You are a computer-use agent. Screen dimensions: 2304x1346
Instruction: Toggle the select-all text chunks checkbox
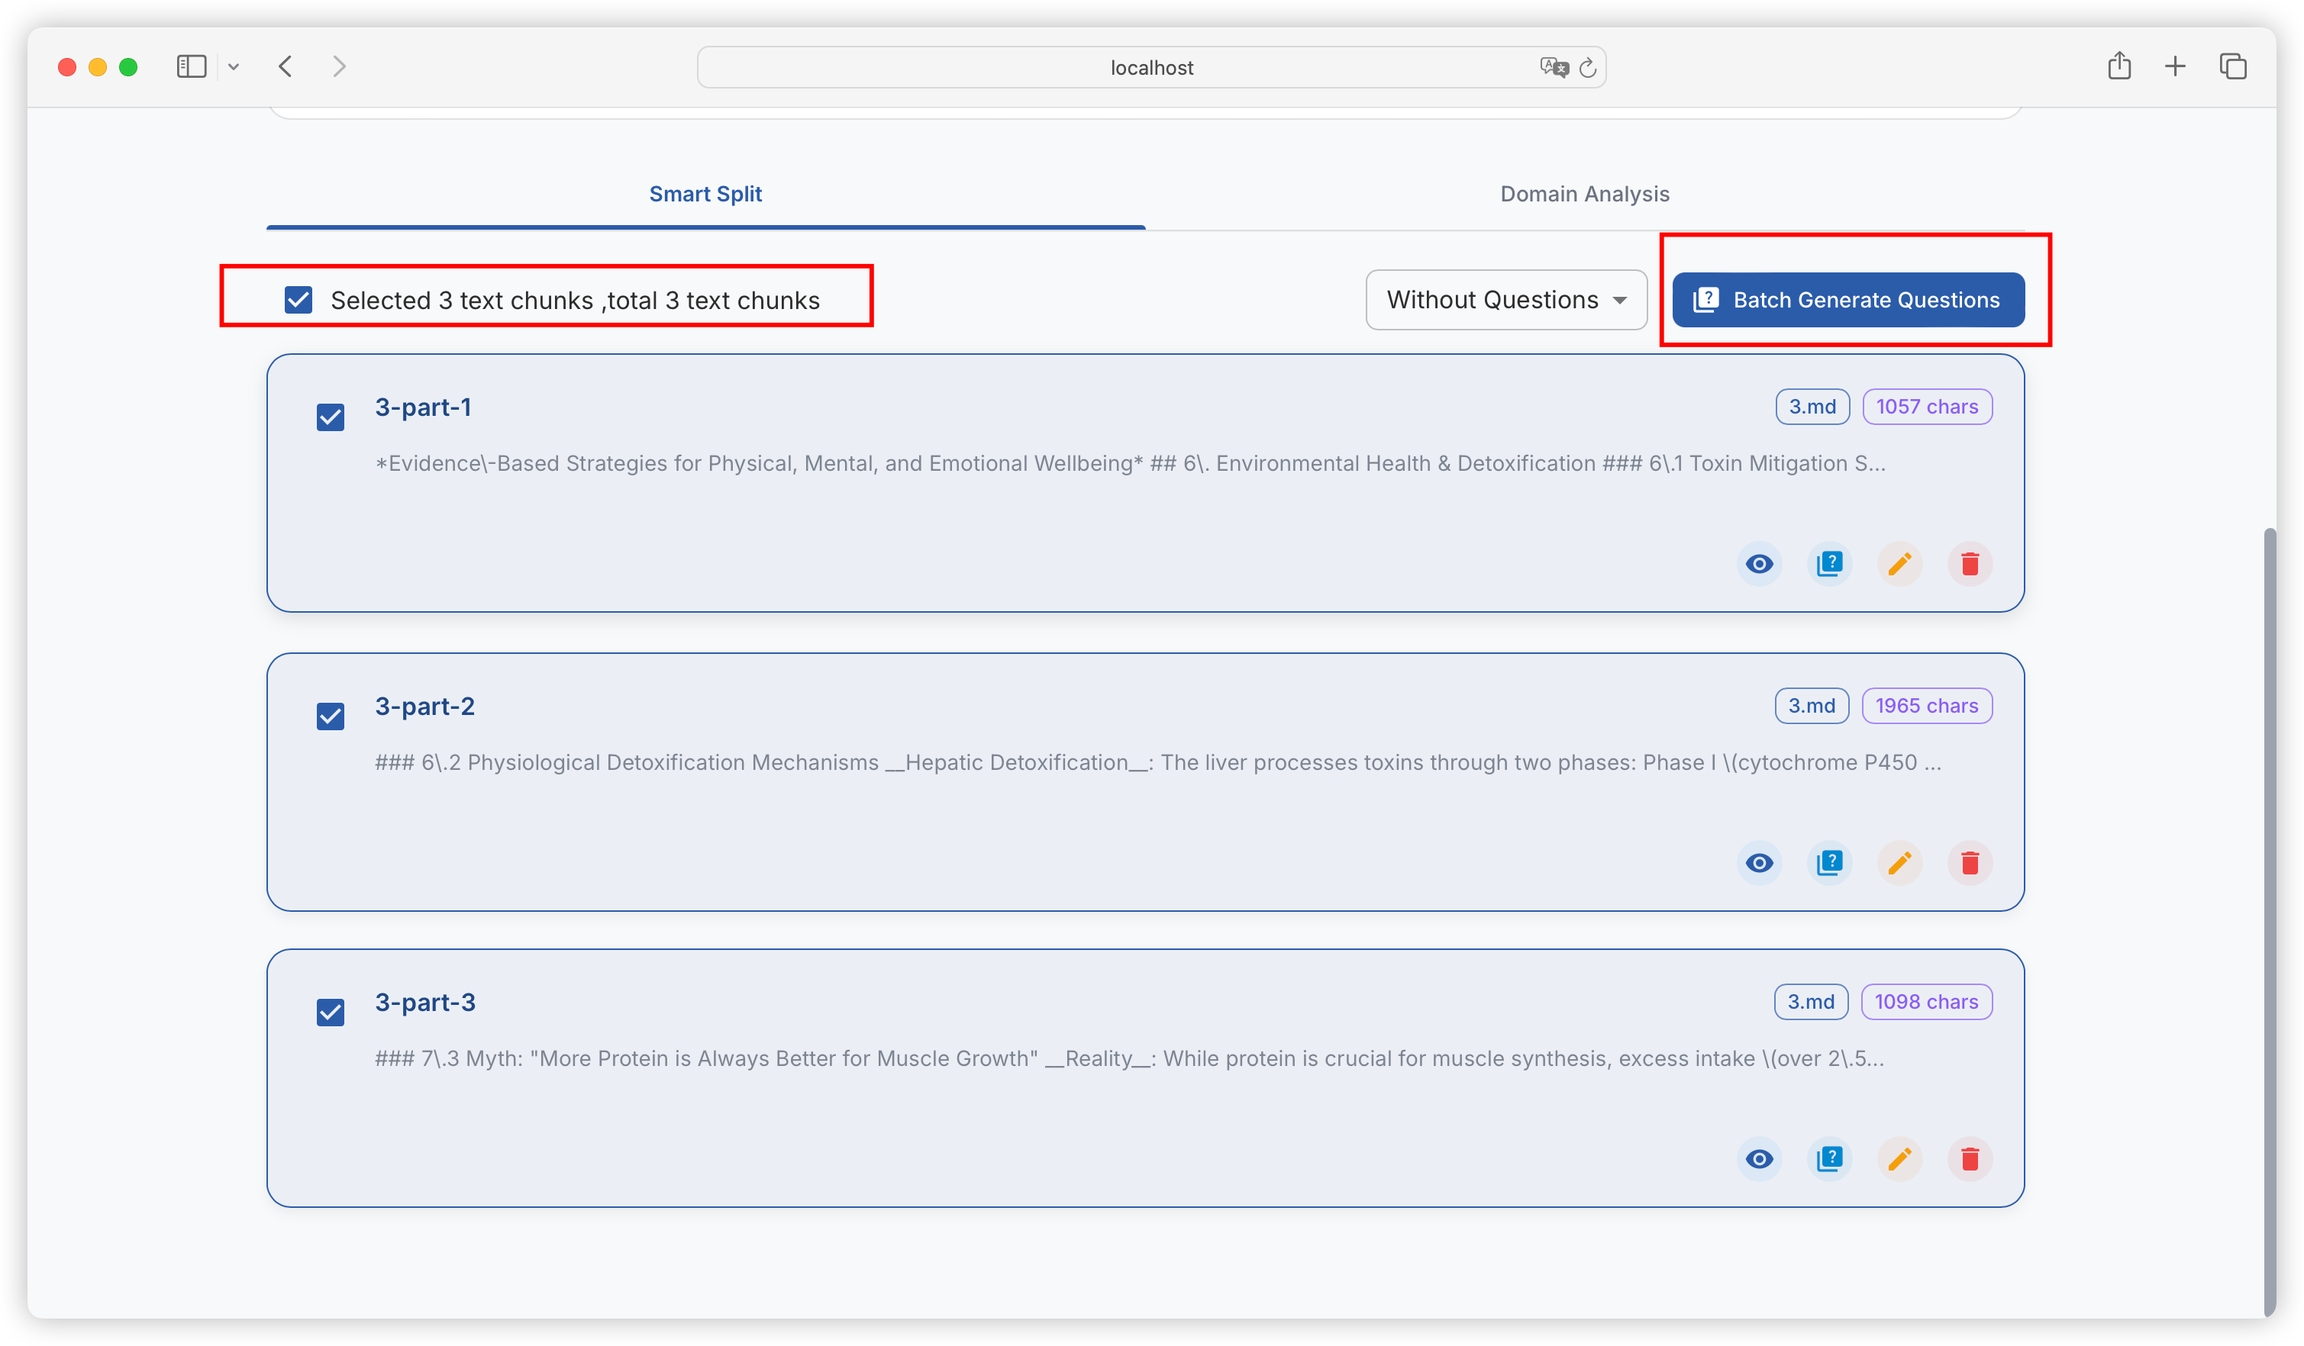click(298, 300)
